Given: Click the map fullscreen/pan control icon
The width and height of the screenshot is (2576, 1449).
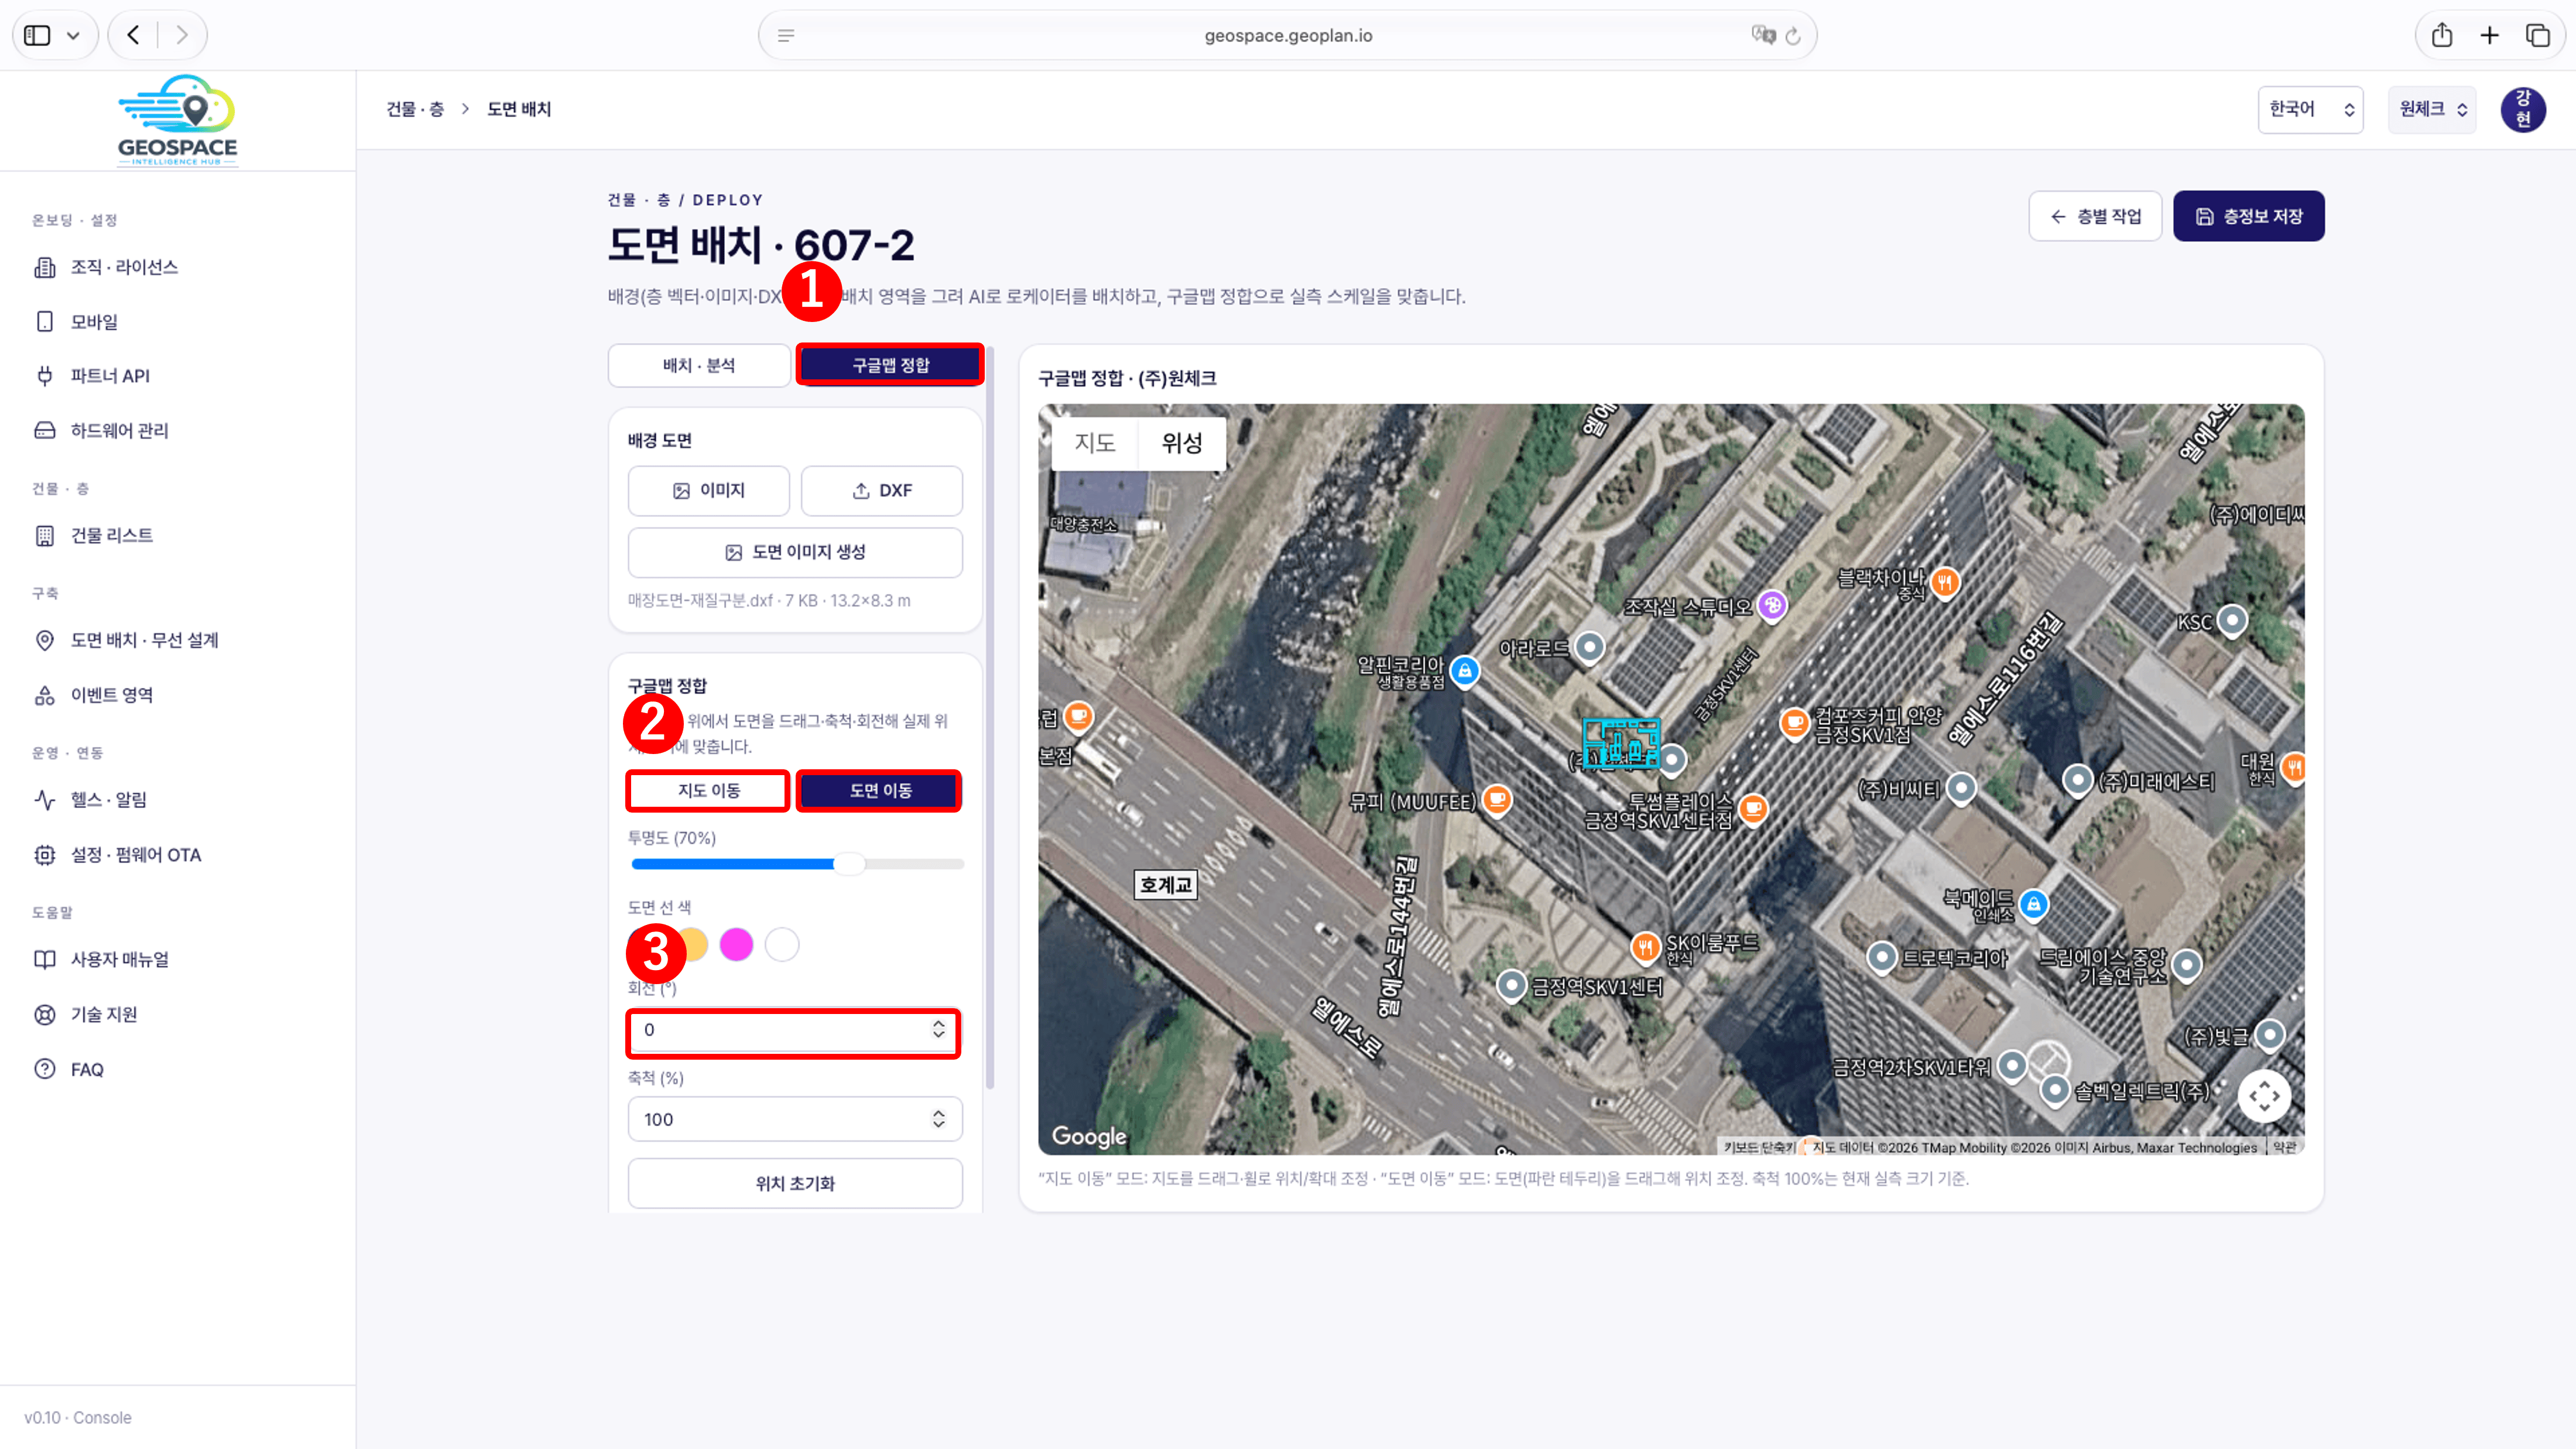Looking at the screenshot, I should point(2264,1096).
